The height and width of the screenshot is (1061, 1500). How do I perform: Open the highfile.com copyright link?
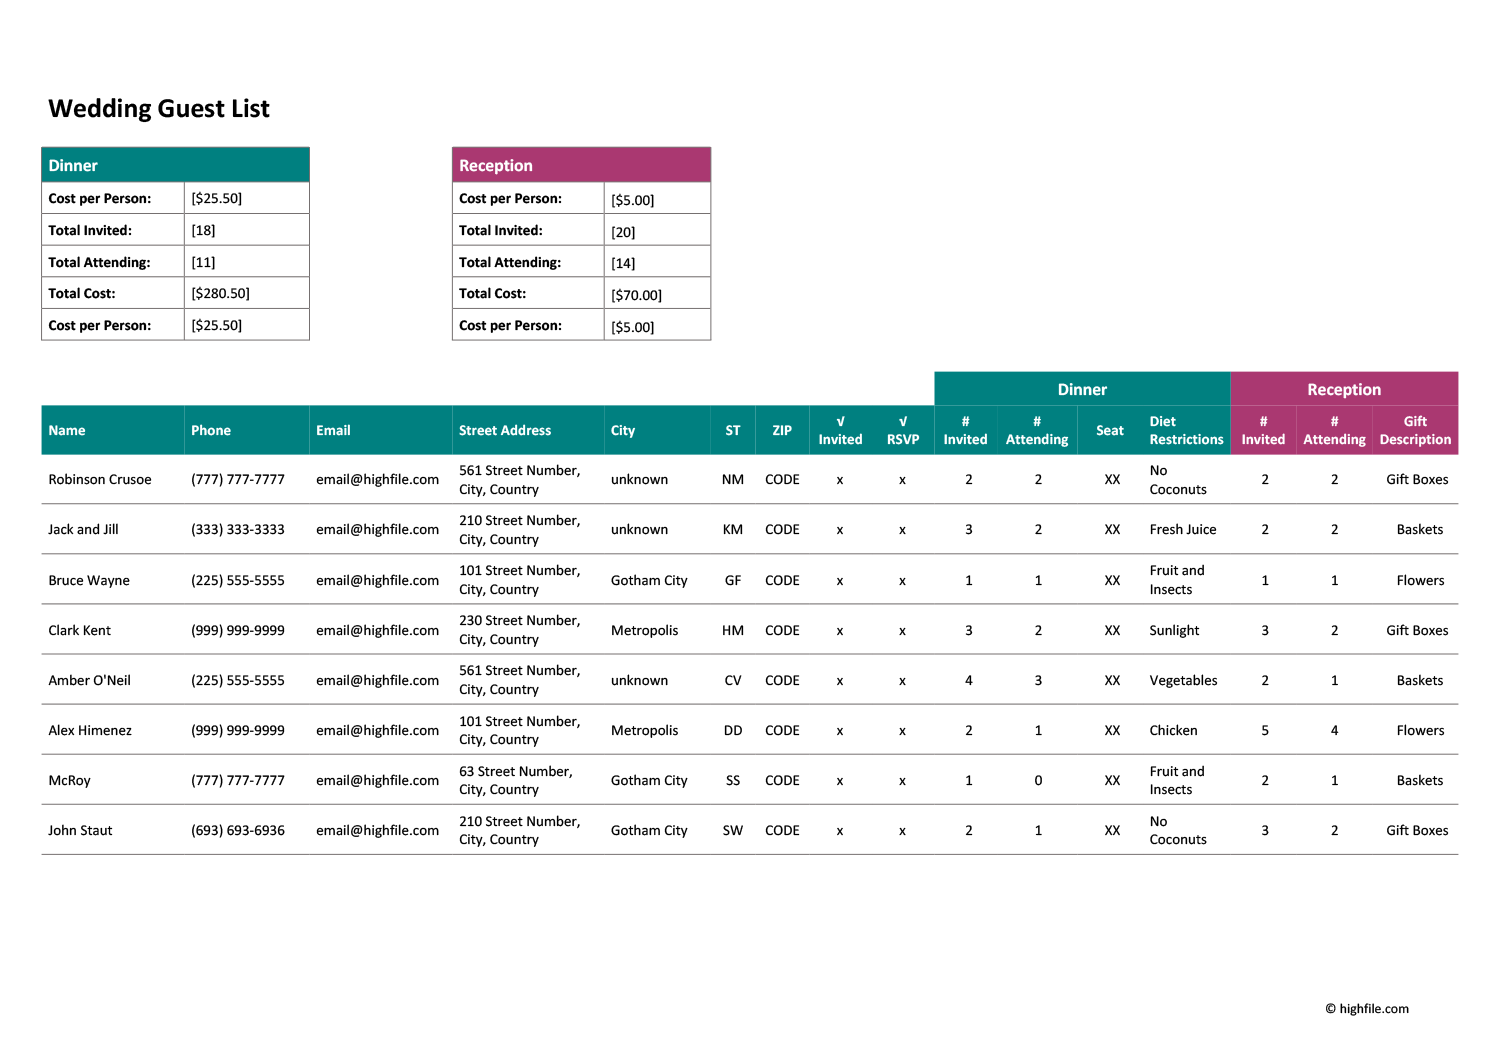click(1366, 1009)
